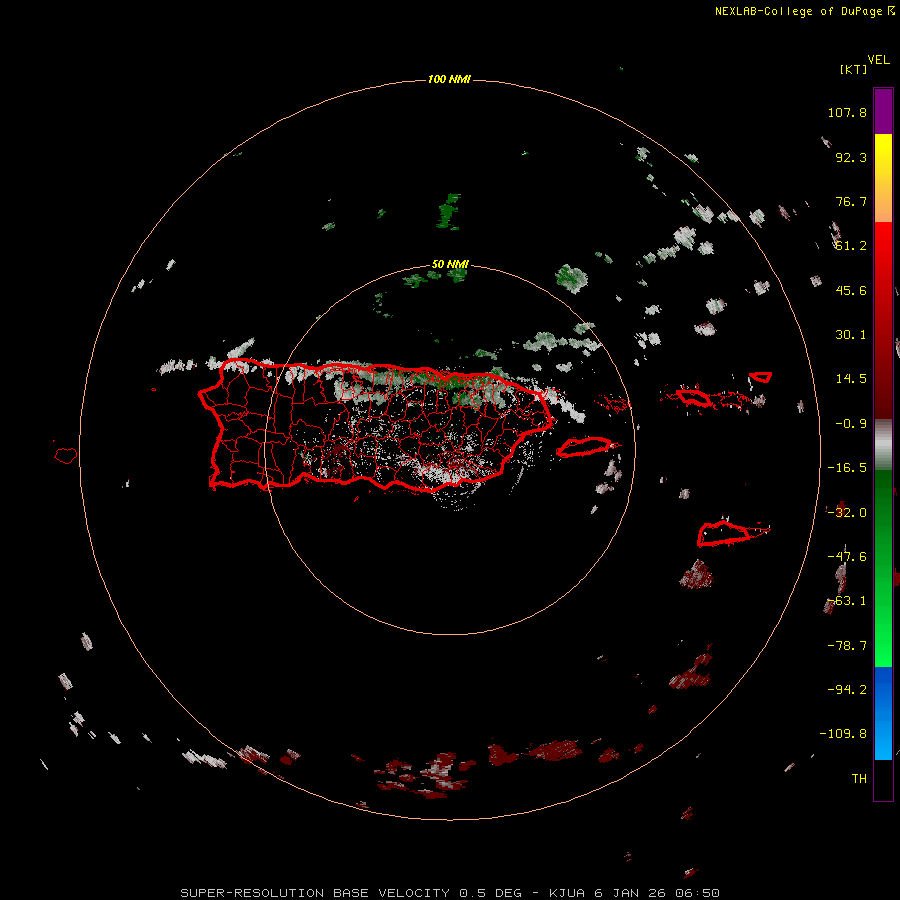This screenshot has height=900, width=900.
Task: Click the -94.2 scale value
Action: point(847,689)
